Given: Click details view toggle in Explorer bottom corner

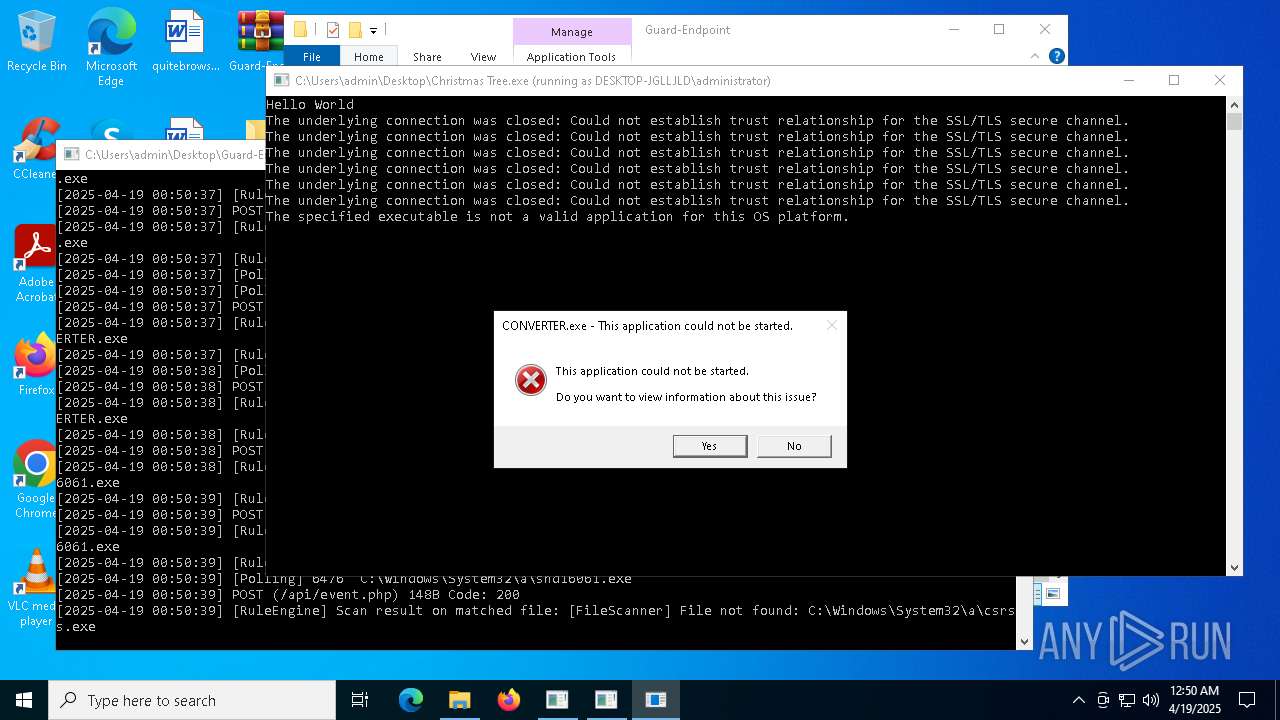Looking at the screenshot, I should pyautogui.click(x=1038, y=593).
